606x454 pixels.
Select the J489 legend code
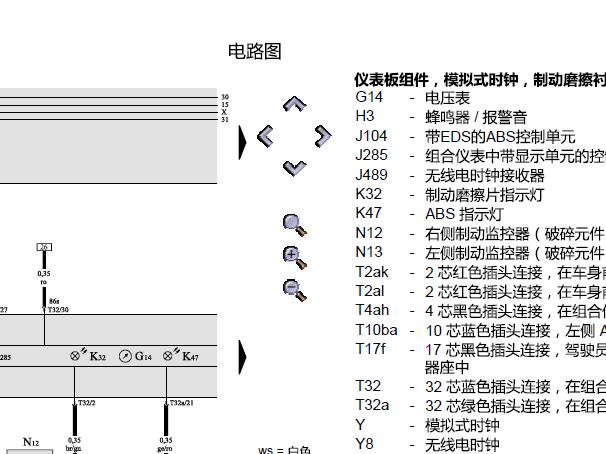point(371,175)
